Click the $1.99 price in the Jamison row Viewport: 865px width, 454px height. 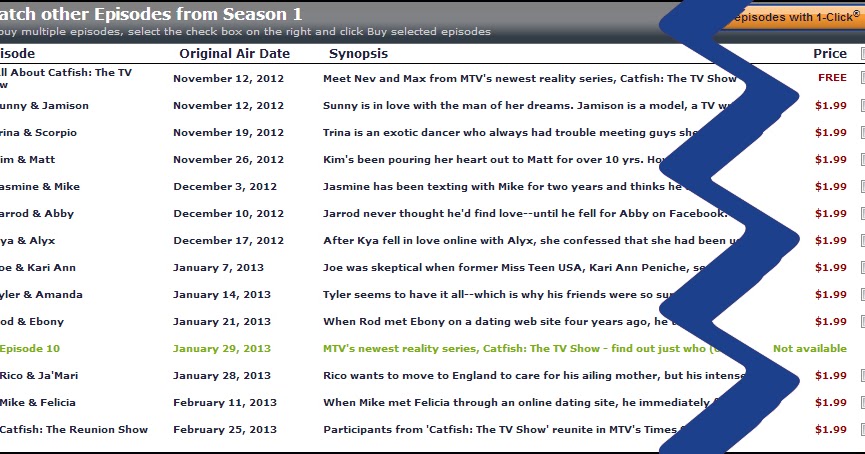tap(831, 105)
